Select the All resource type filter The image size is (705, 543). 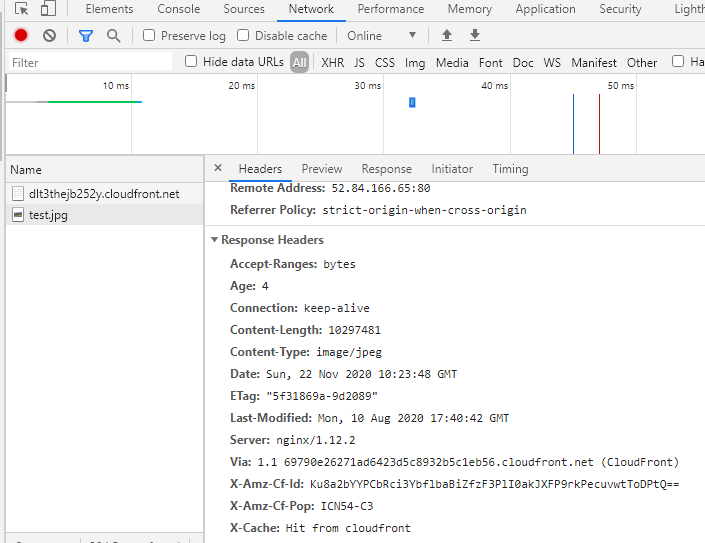[299, 62]
